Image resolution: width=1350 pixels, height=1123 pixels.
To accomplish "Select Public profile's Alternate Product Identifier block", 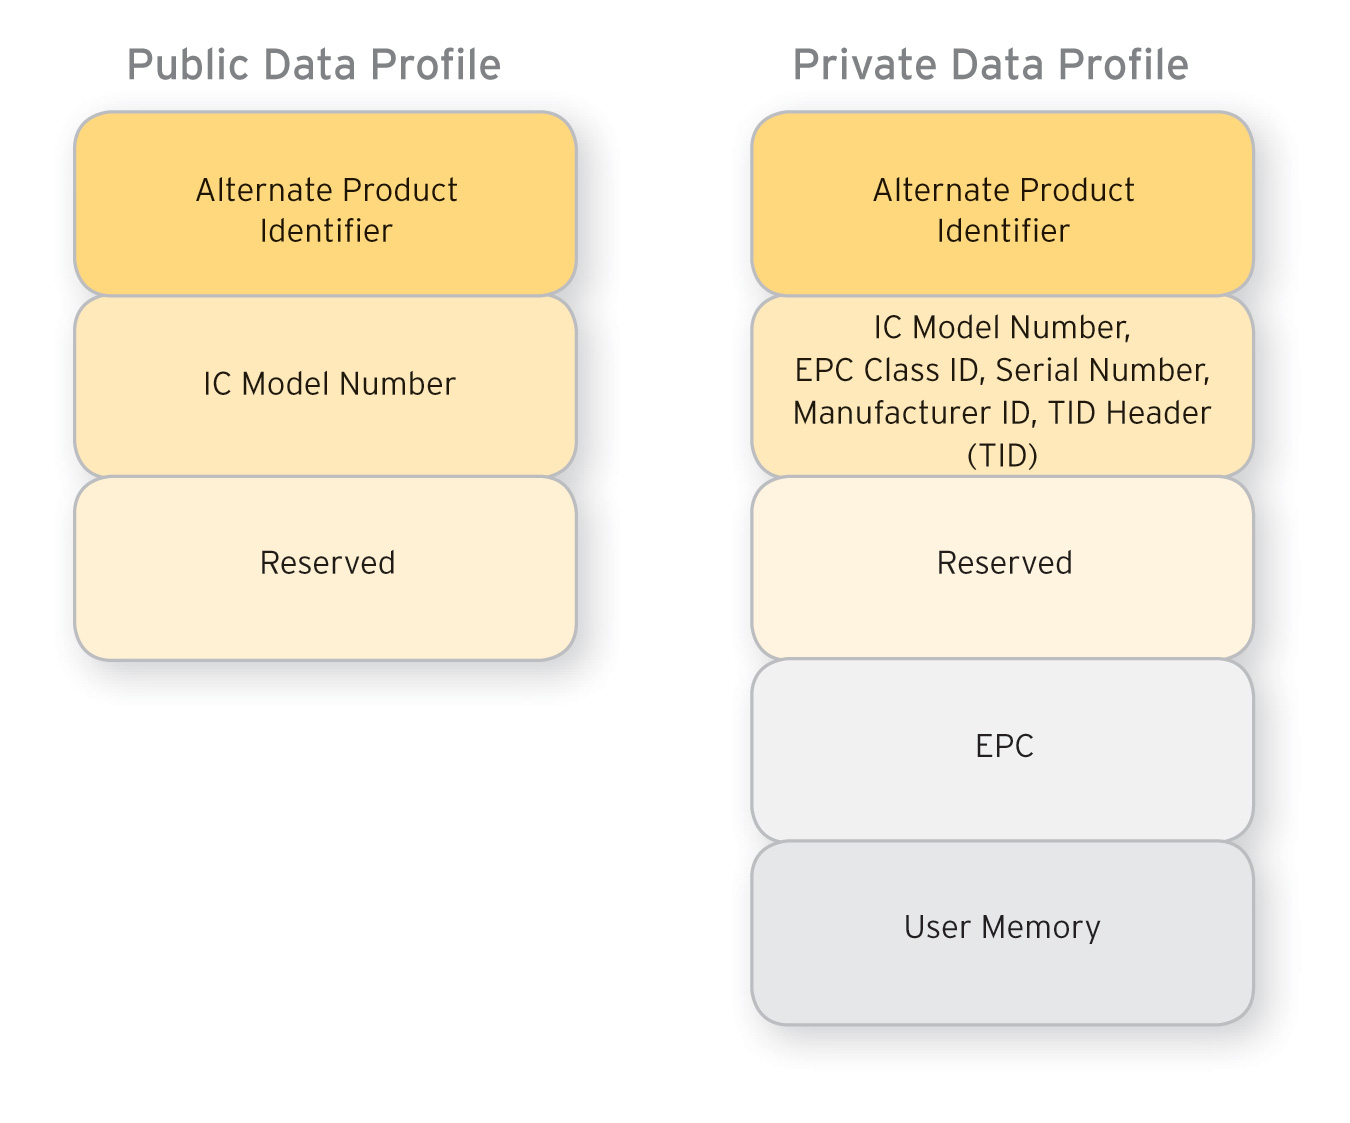I will pos(326,204).
